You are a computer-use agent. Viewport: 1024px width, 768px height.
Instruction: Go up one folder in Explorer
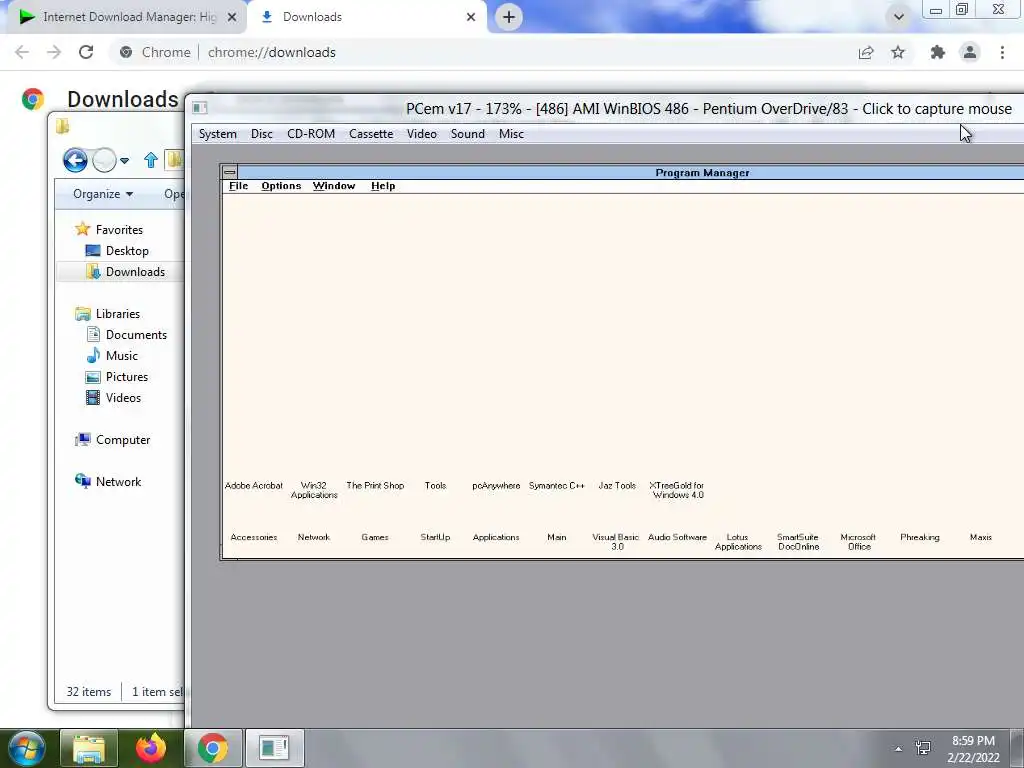click(x=150, y=160)
